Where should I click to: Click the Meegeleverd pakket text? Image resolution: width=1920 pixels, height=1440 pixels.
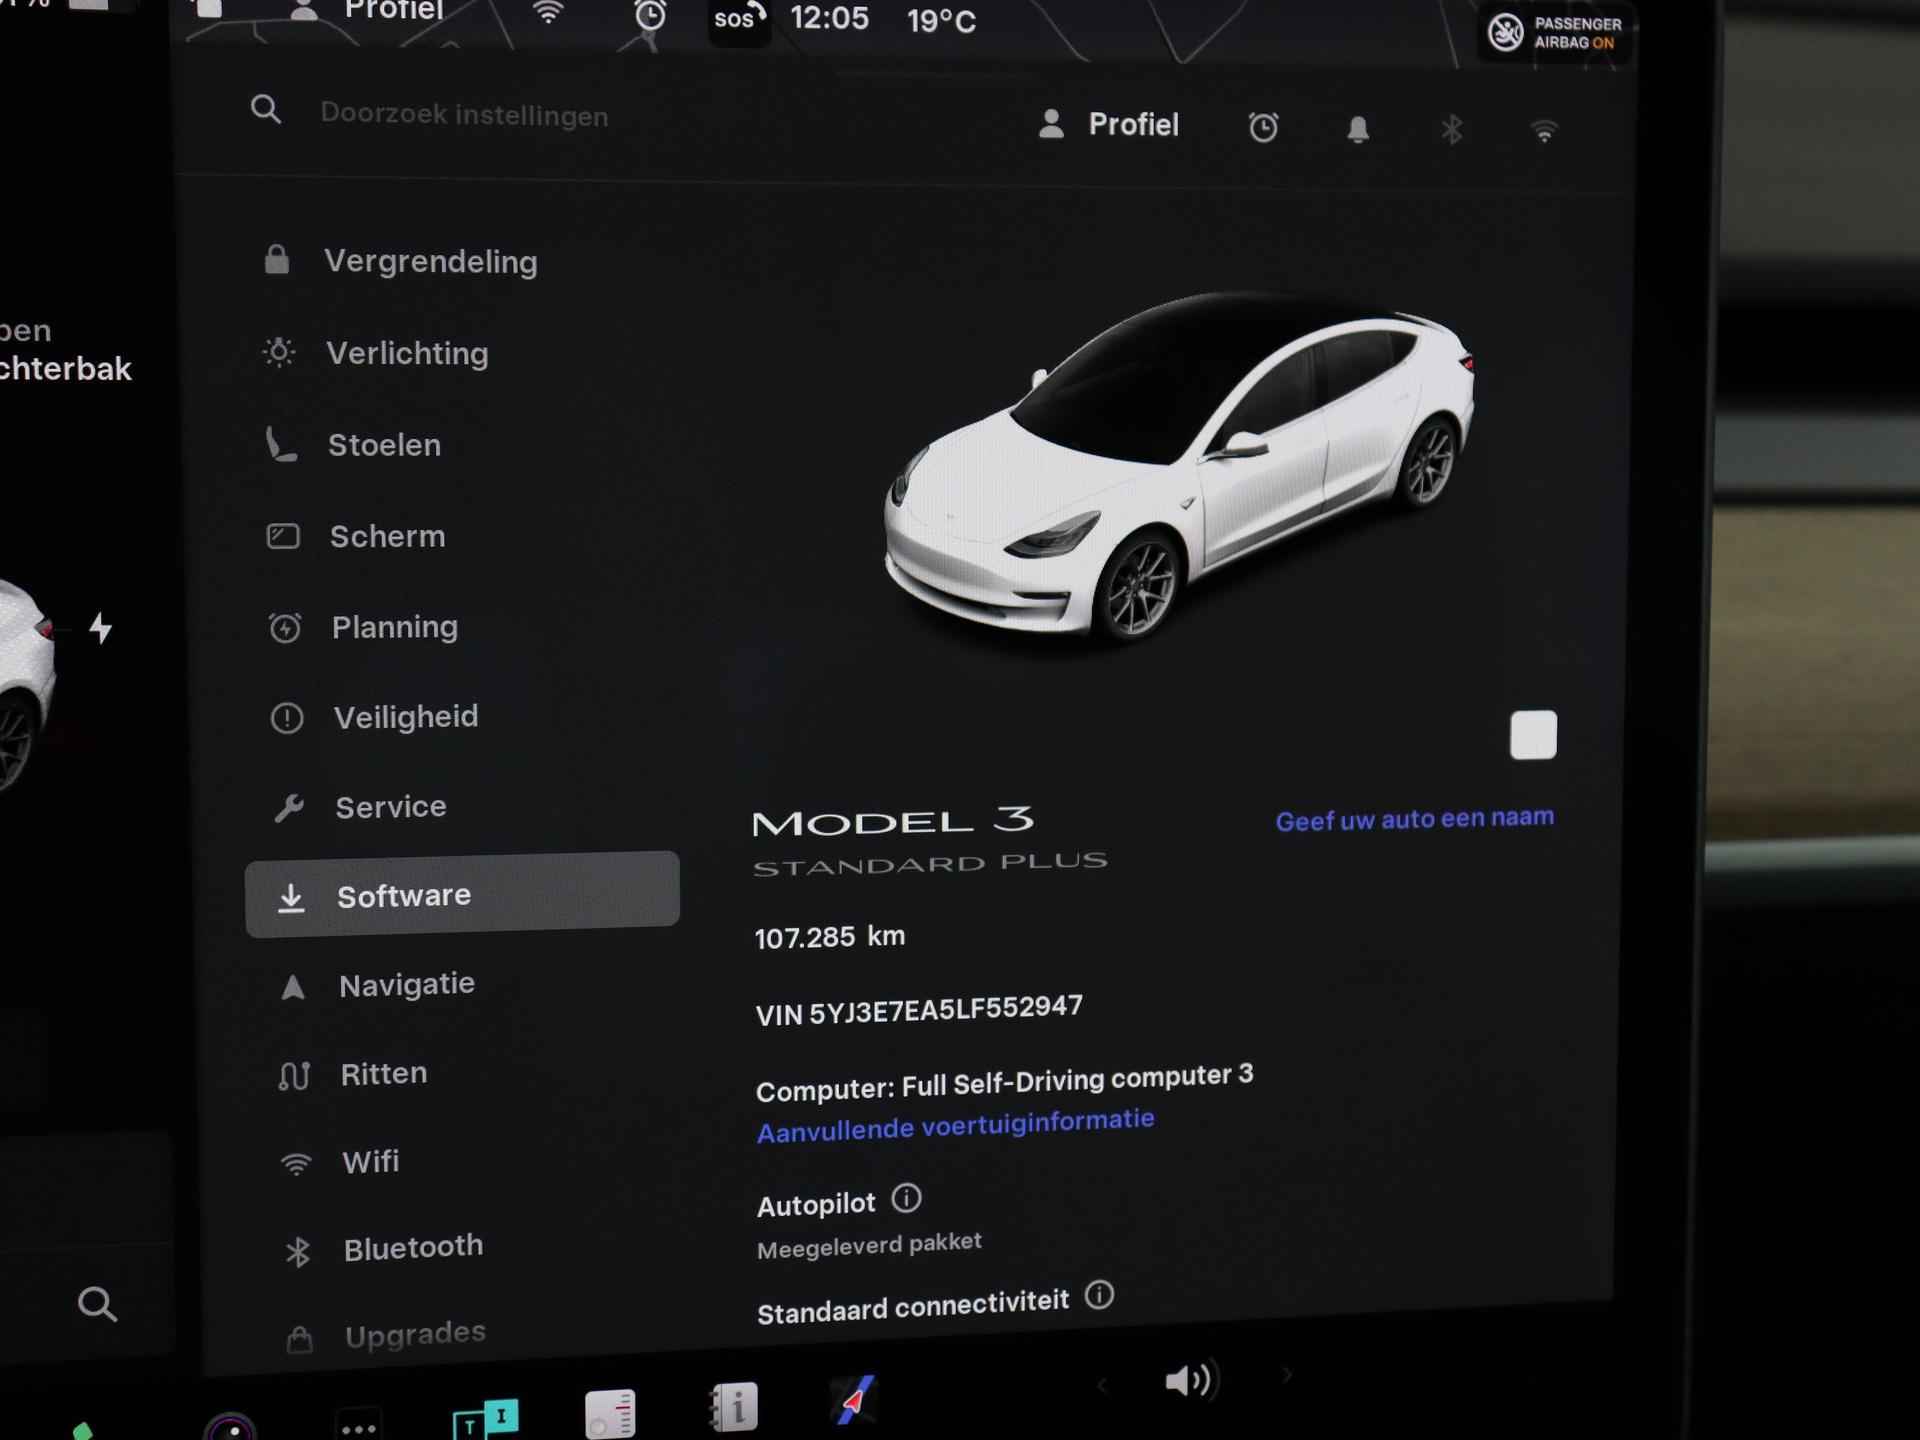click(x=869, y=1246)
